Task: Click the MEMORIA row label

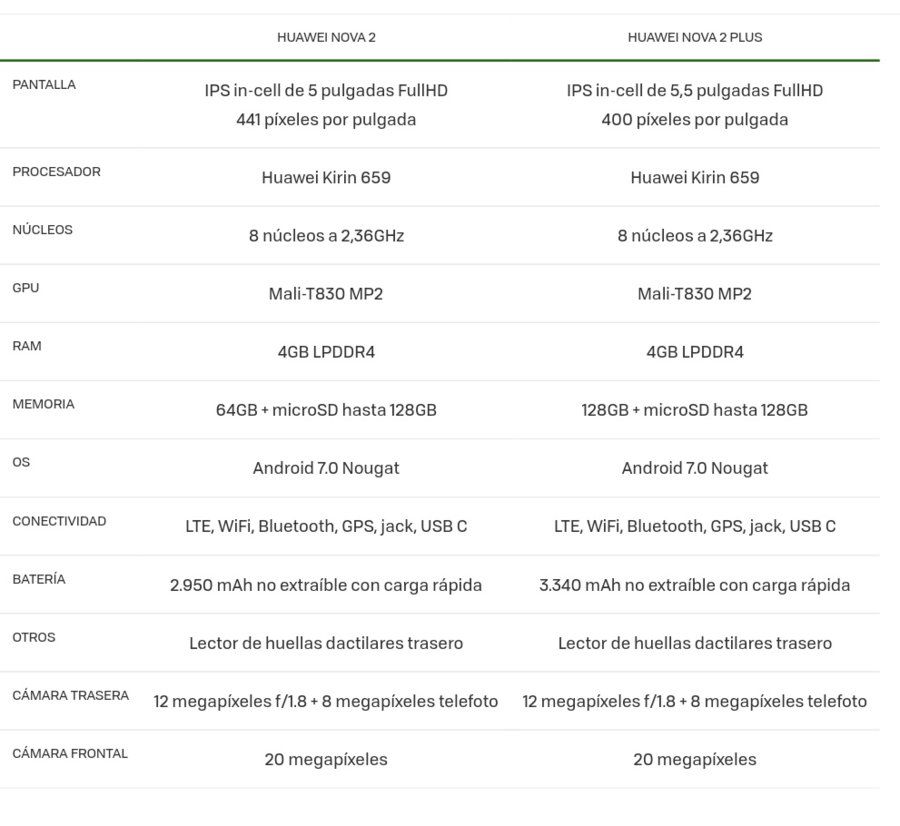Action: (44, 404)
